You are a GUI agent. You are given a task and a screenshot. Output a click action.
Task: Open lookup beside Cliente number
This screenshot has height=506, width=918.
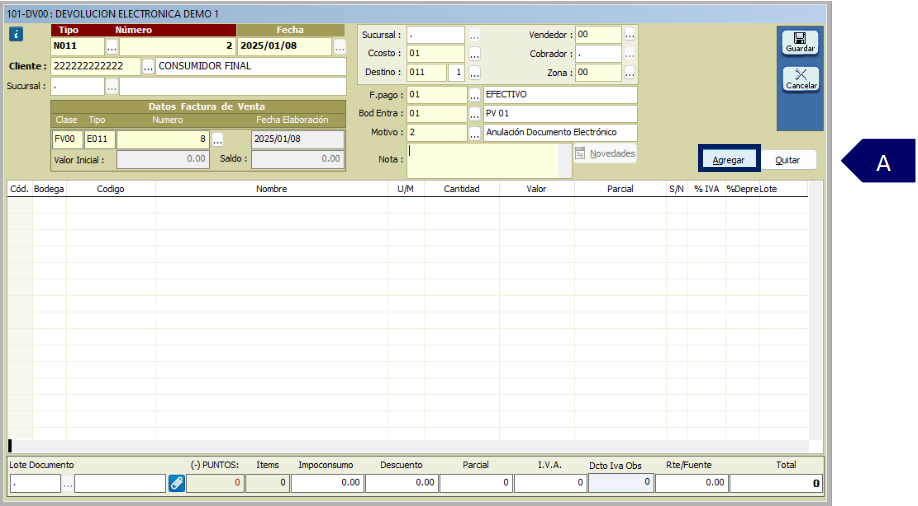[x=148, y=67]
